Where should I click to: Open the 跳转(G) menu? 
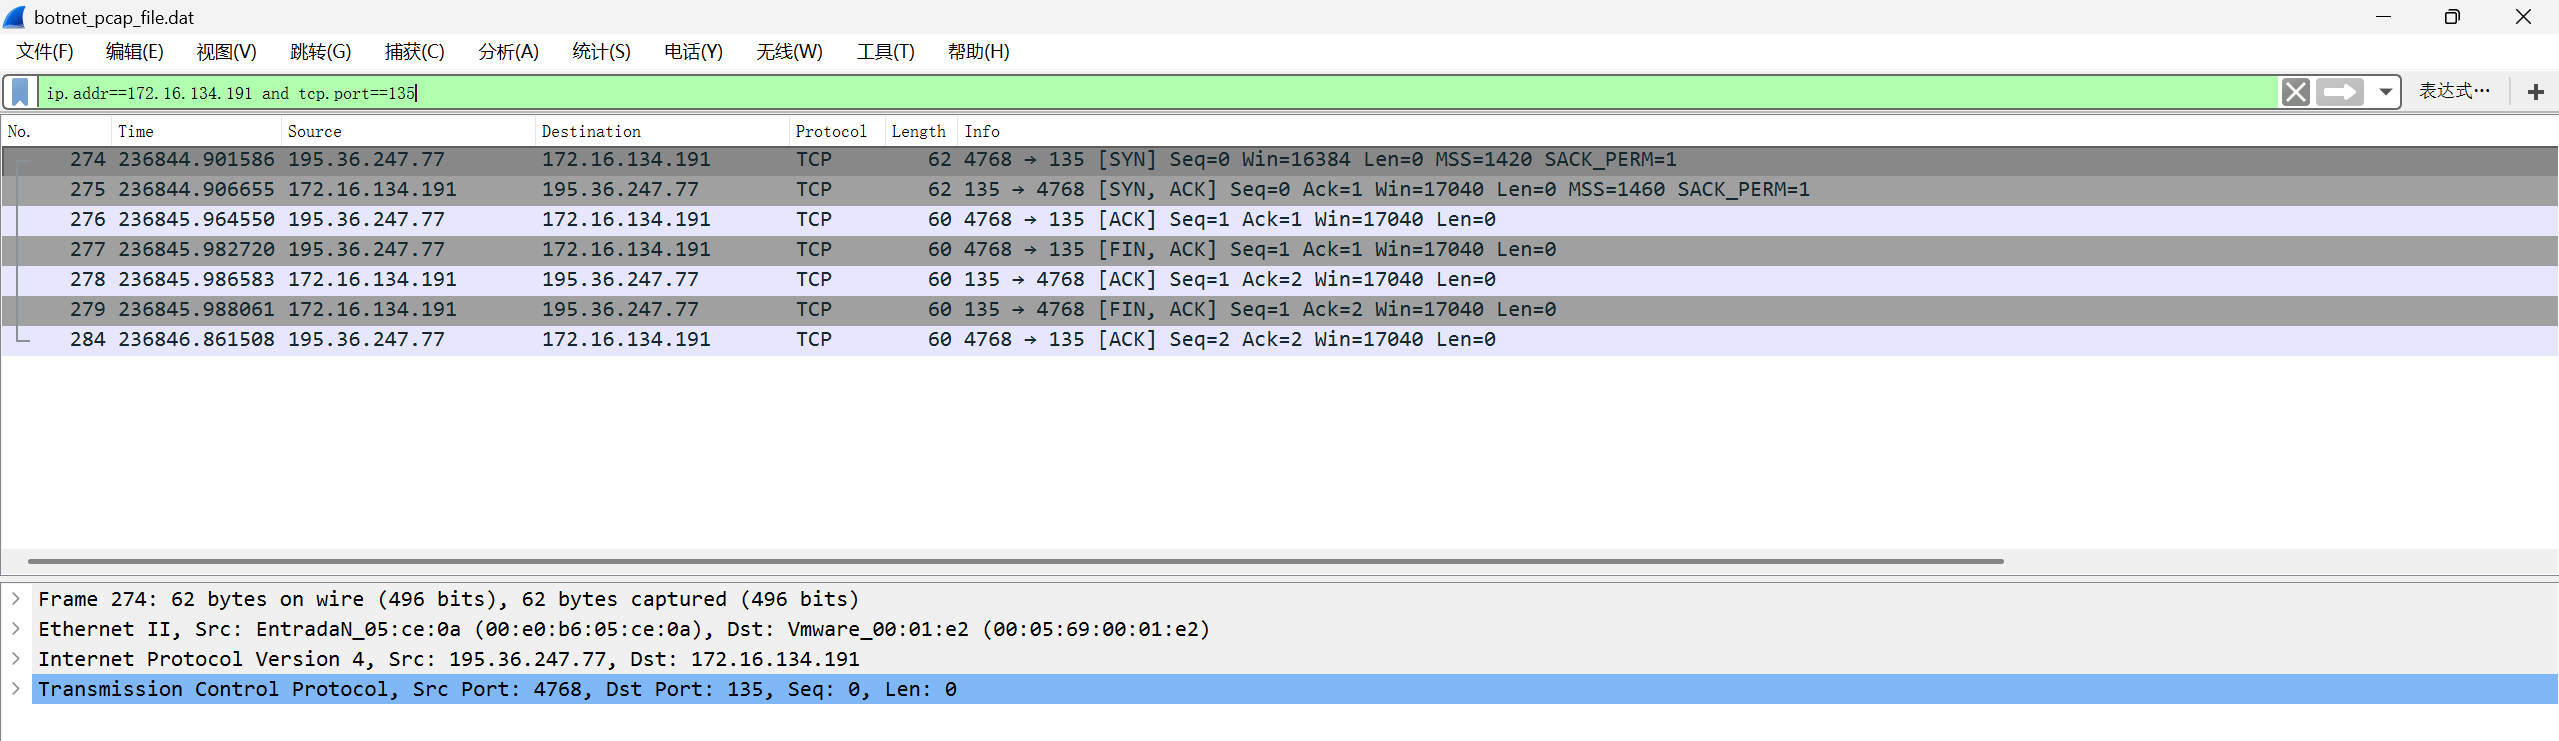click(320, 52)
